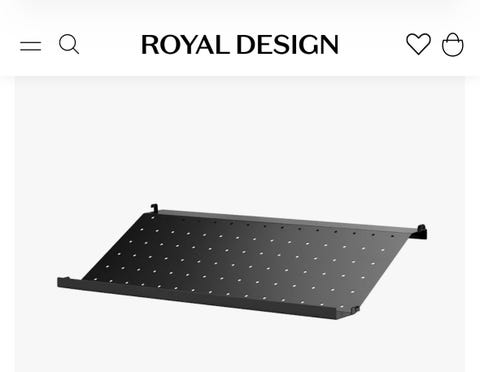Expand the main menu from the header
Screen dimensions: 480x372
tap(30, 46)
